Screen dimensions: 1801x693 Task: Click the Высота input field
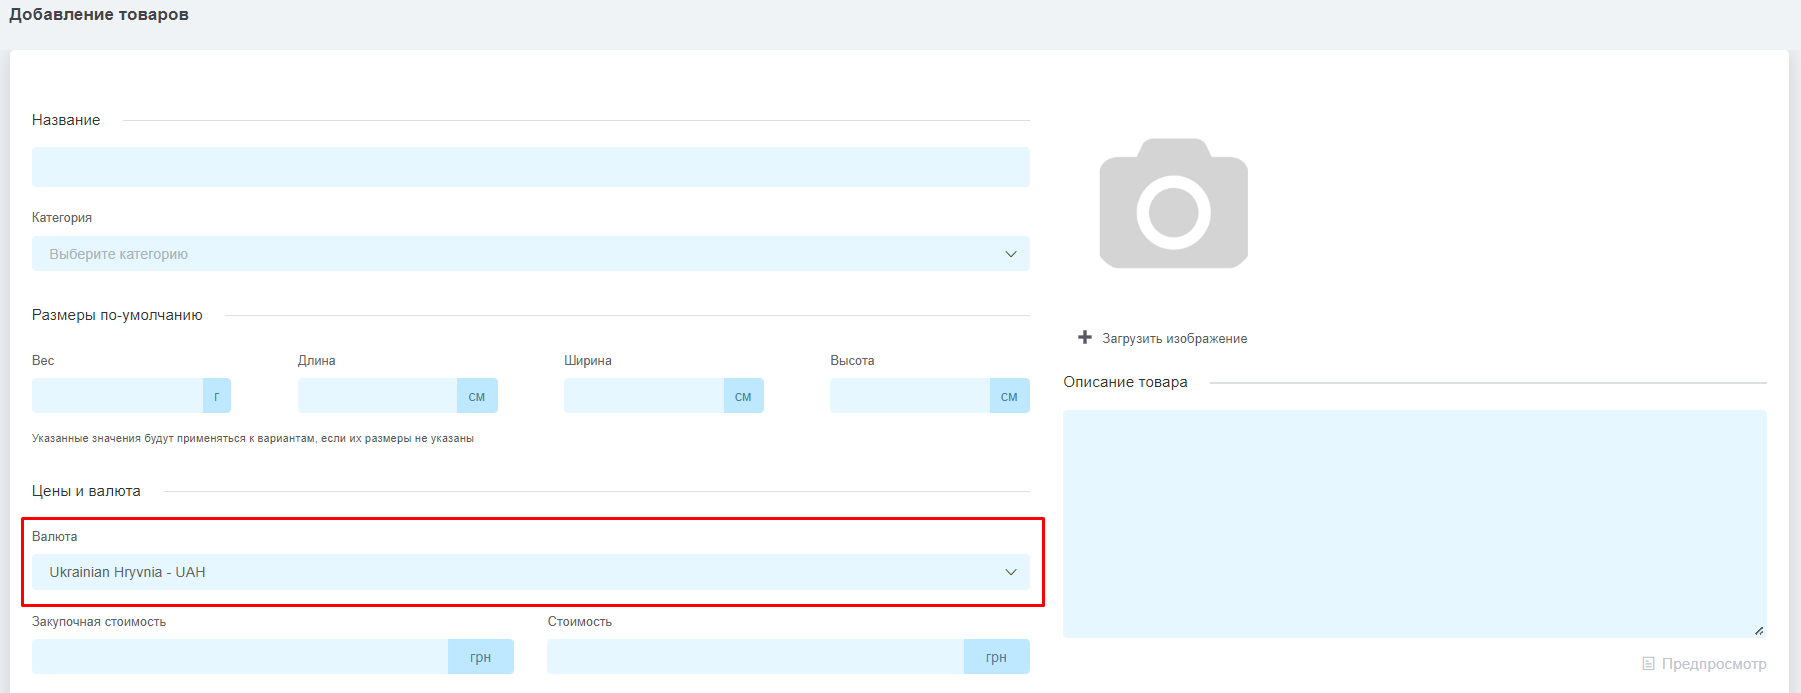click(909, 396)
